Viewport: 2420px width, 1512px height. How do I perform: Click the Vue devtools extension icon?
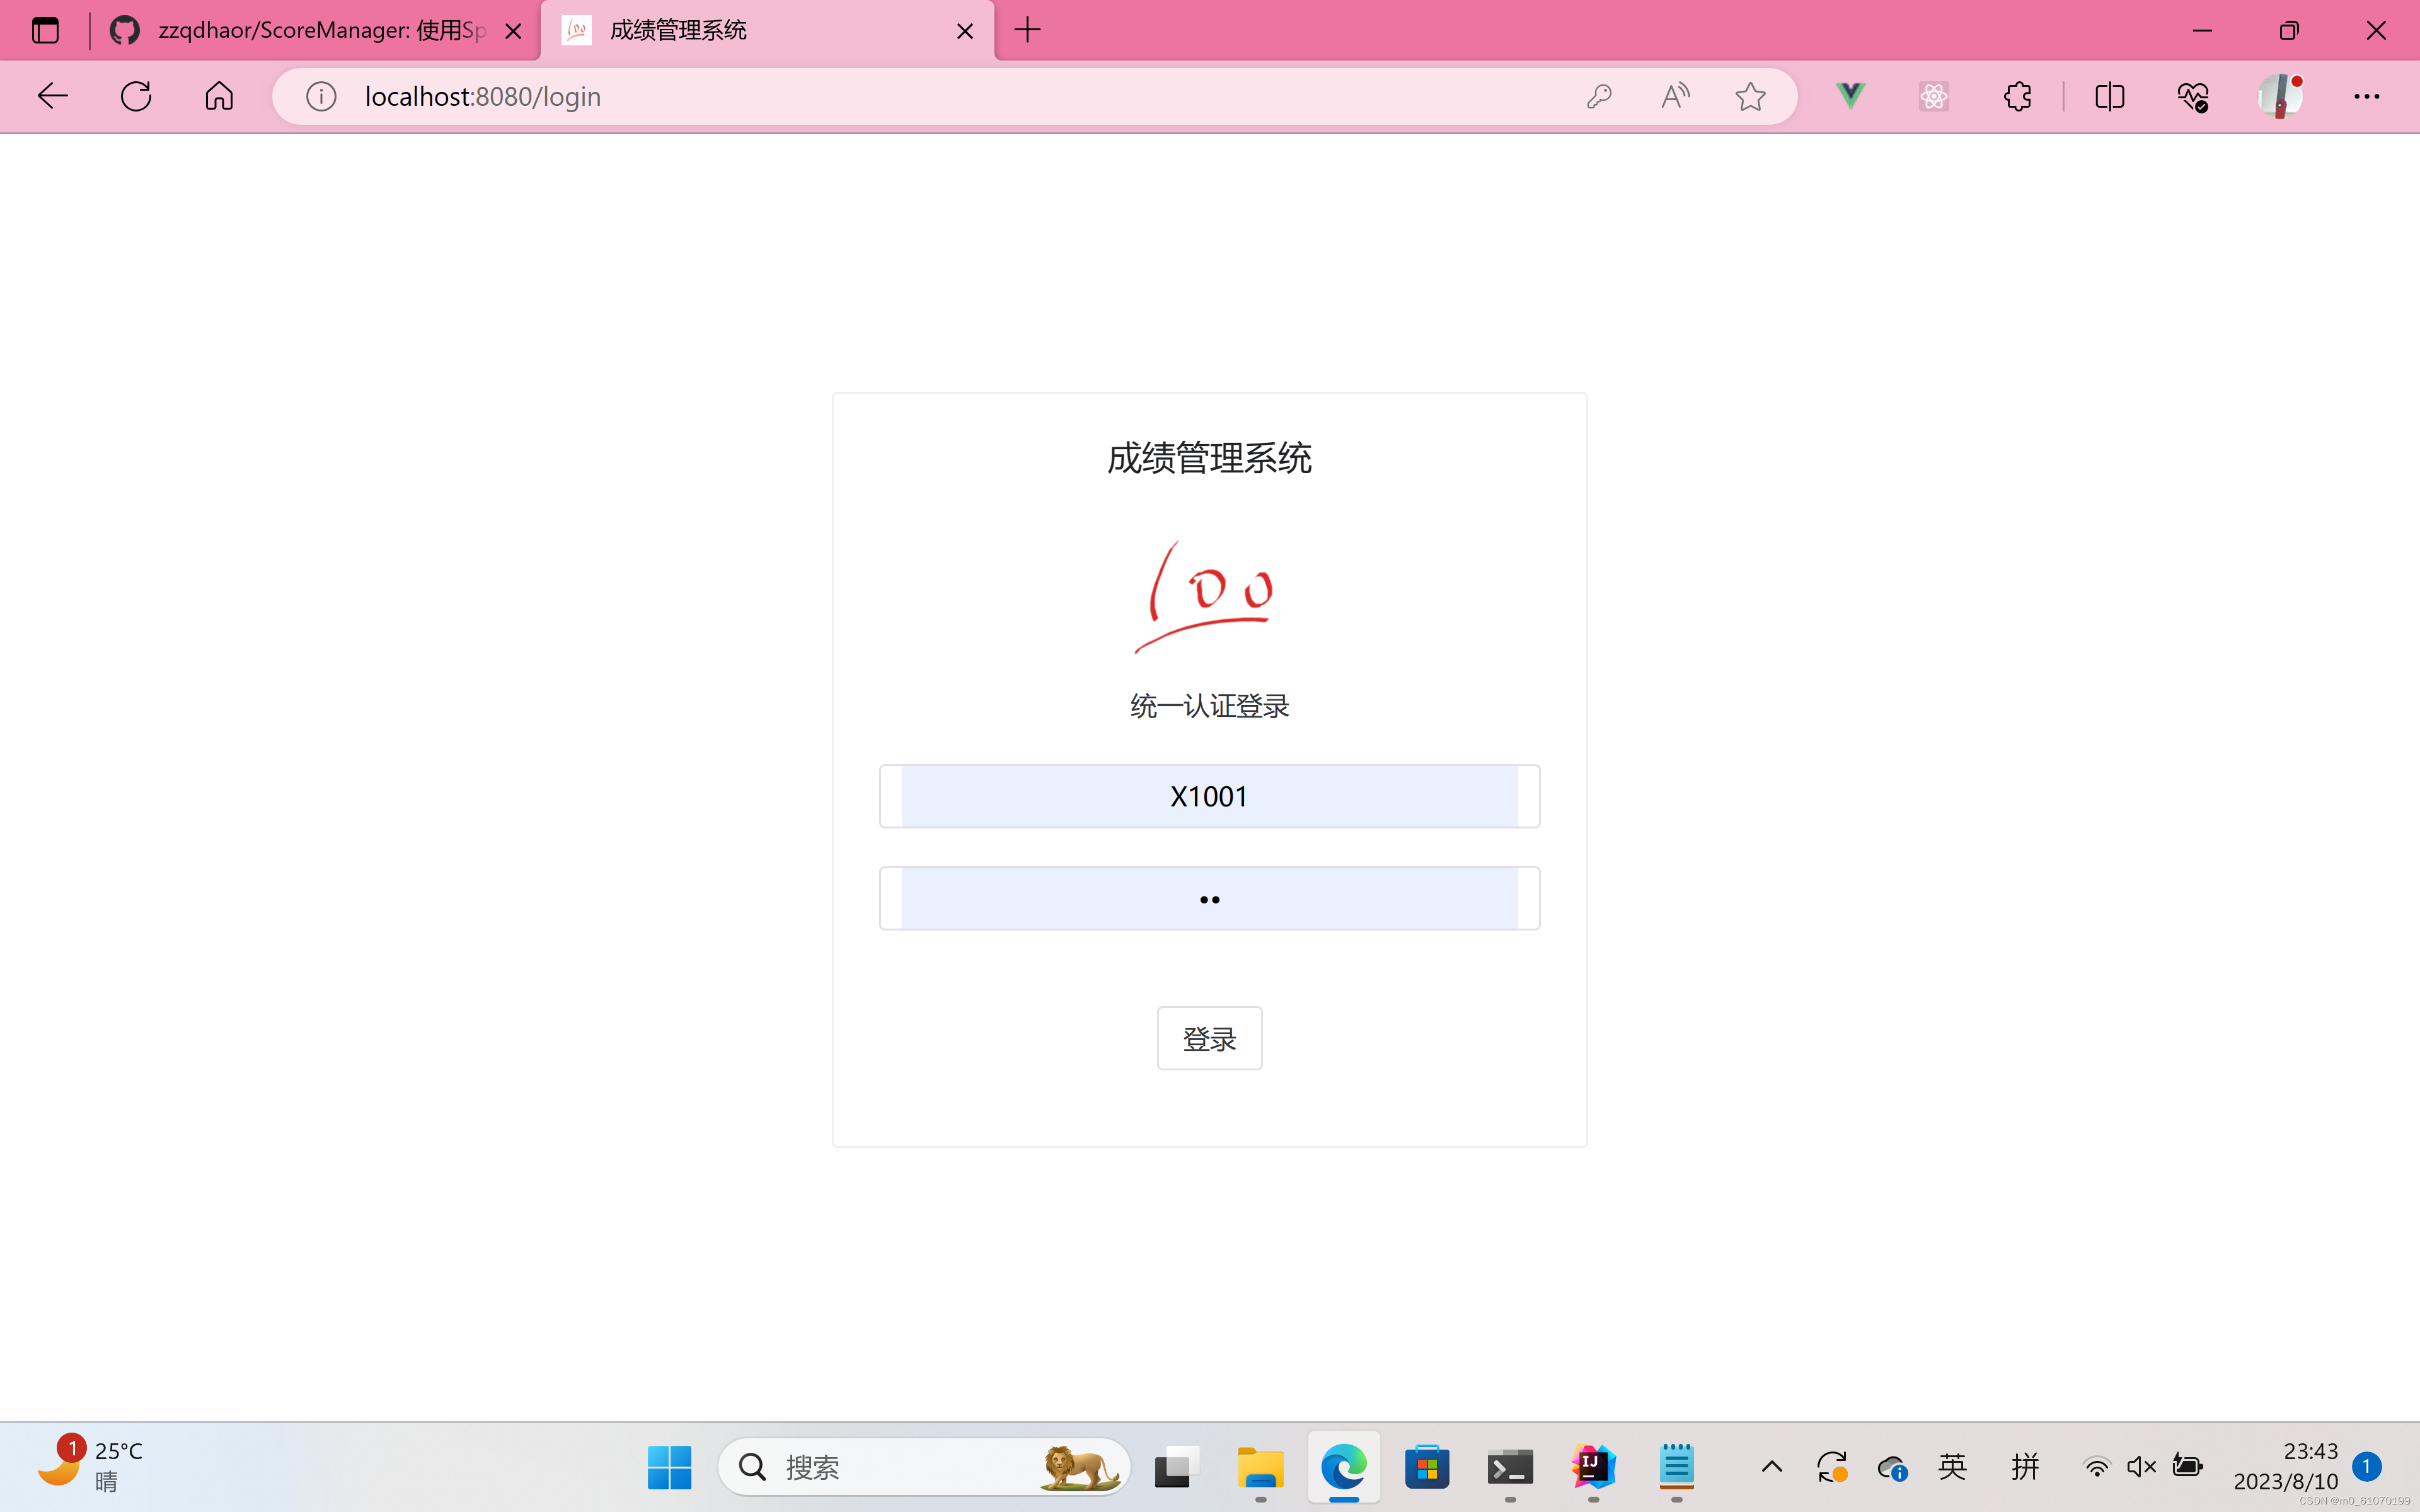[x=1850, y=96]
